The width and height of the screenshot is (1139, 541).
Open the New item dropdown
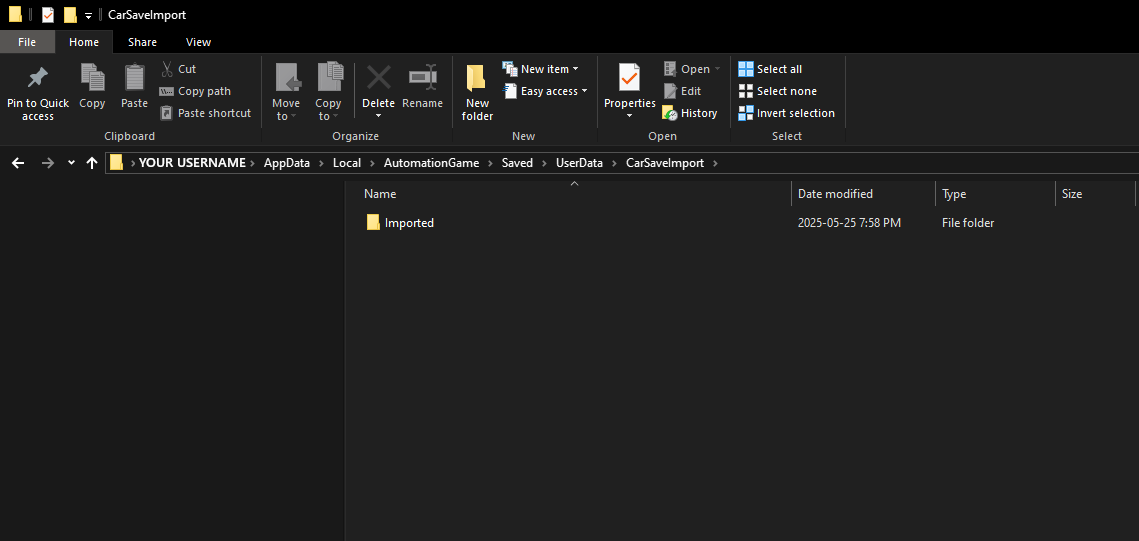tap(540, 69)
